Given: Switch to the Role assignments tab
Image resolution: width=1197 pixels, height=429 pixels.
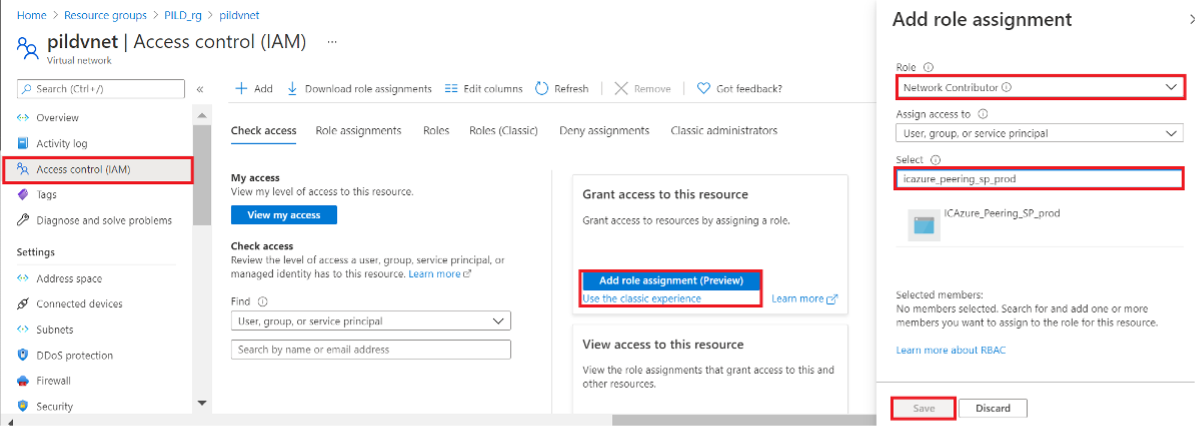Looking at the screenshot, I should (358, 131).
